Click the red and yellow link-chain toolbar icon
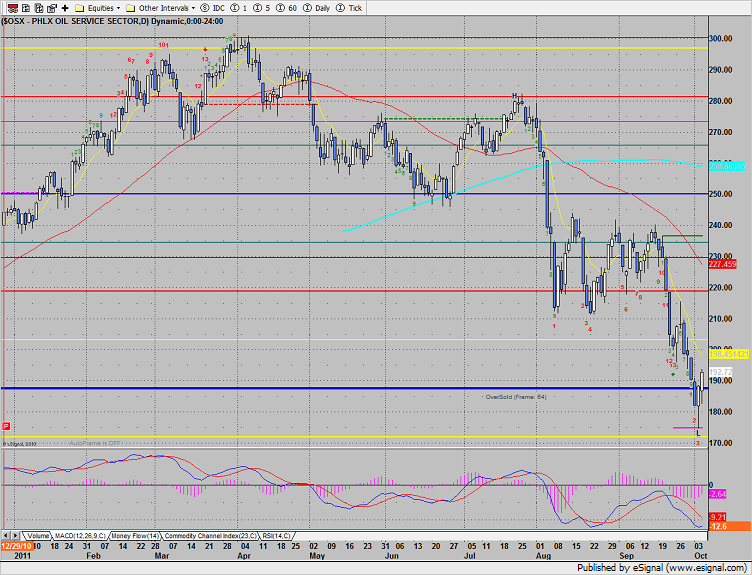Screen dimensions: 752x575 click(13, 8)
